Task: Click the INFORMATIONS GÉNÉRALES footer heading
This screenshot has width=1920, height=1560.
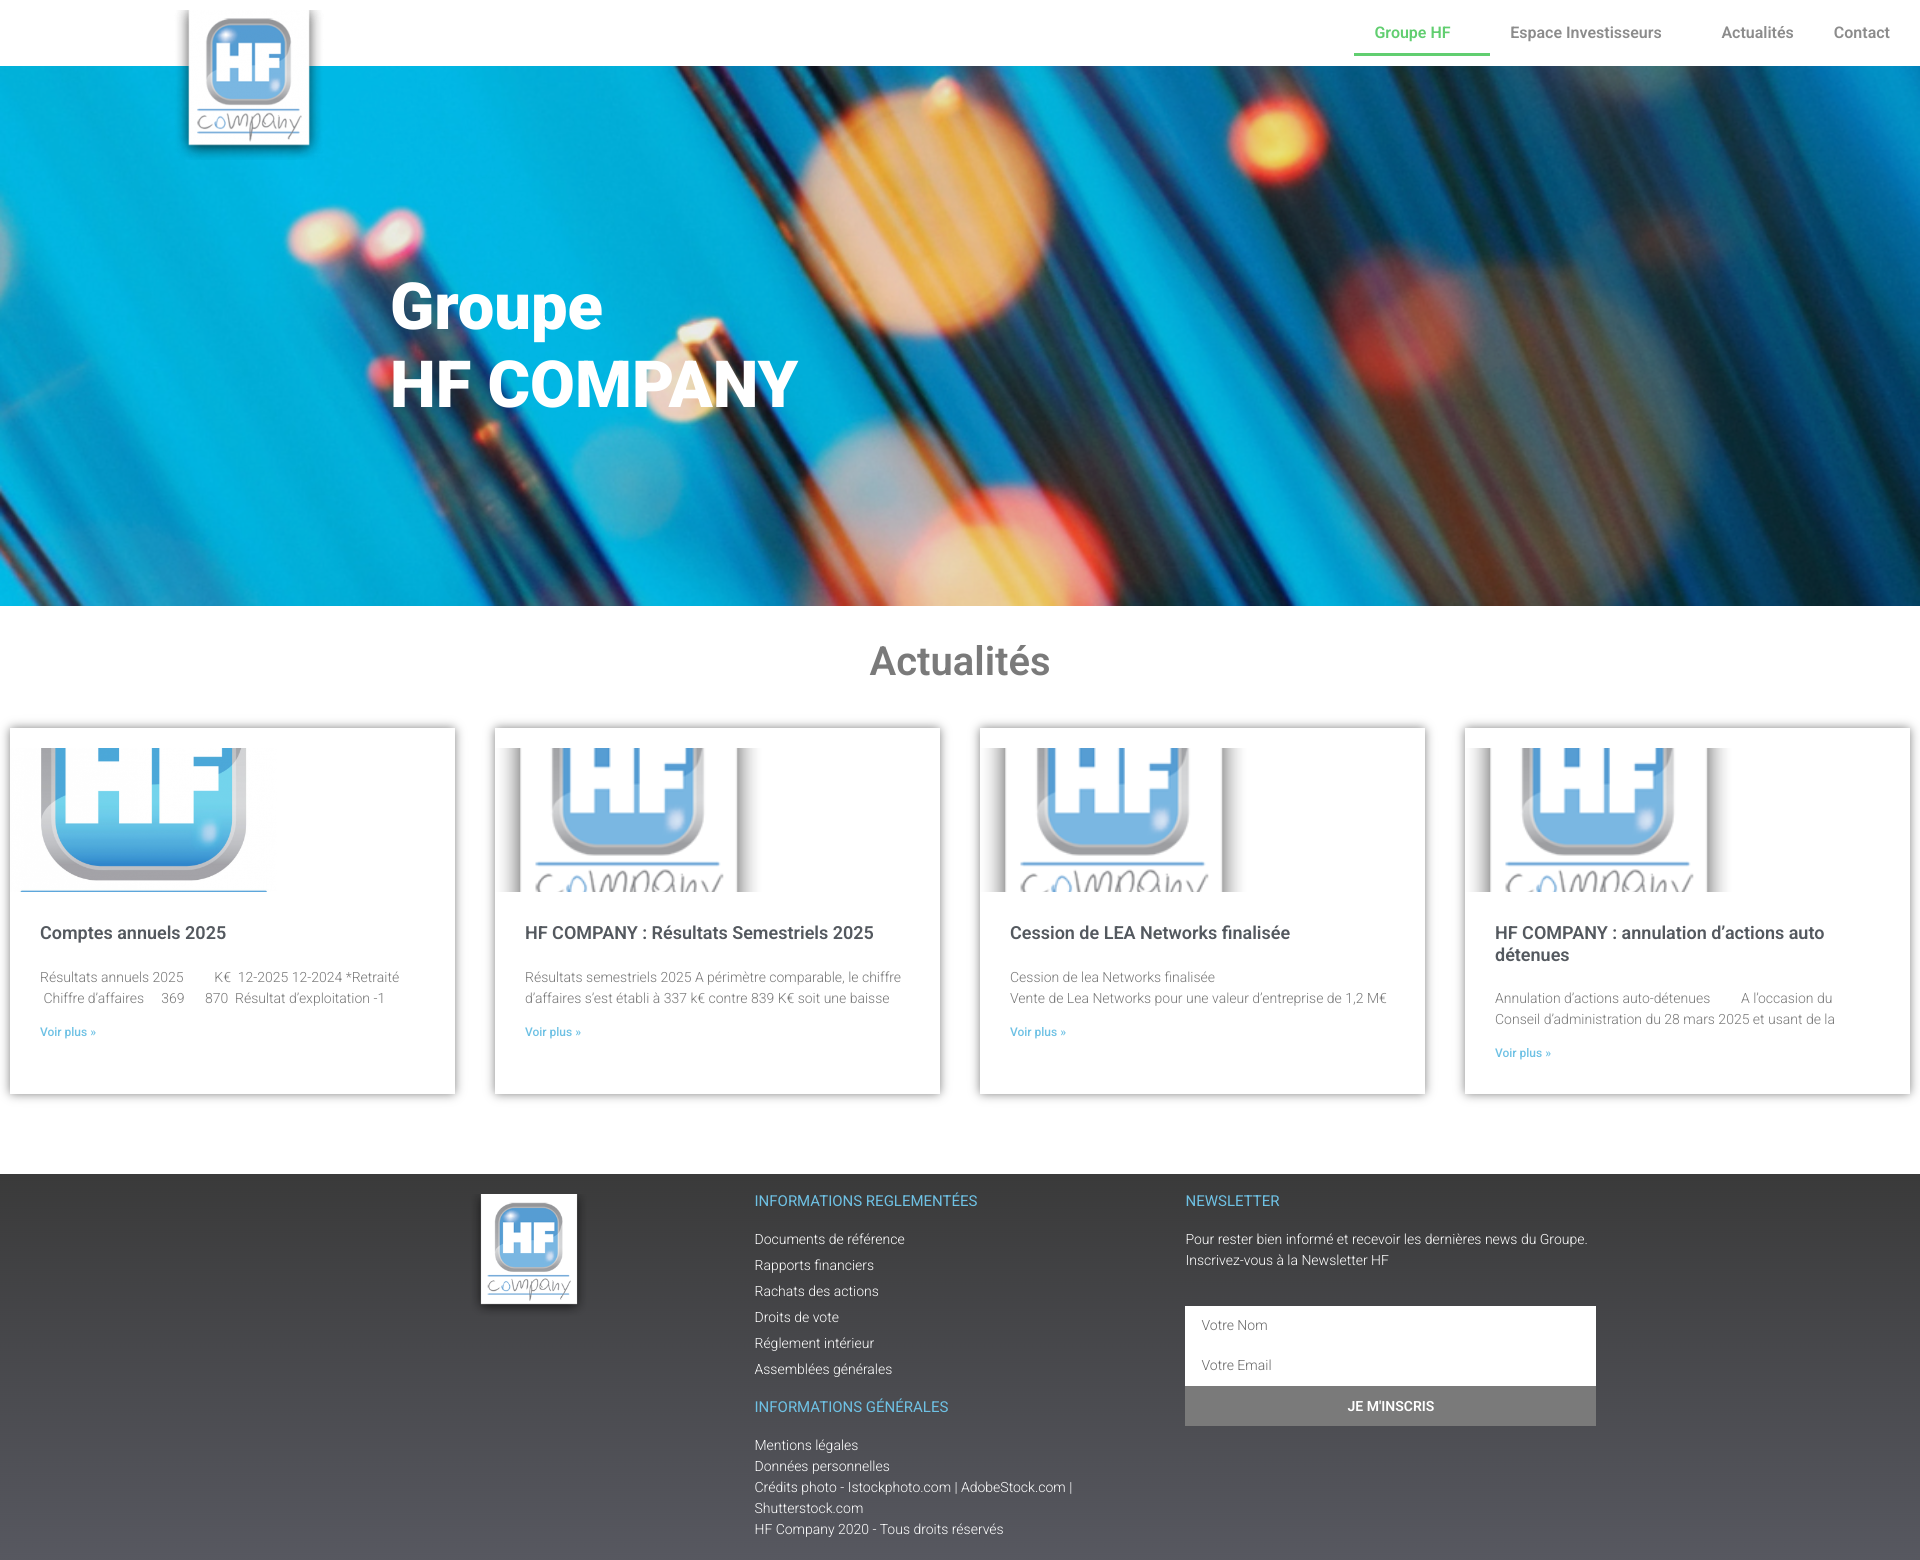Action: pos(851,1407)
